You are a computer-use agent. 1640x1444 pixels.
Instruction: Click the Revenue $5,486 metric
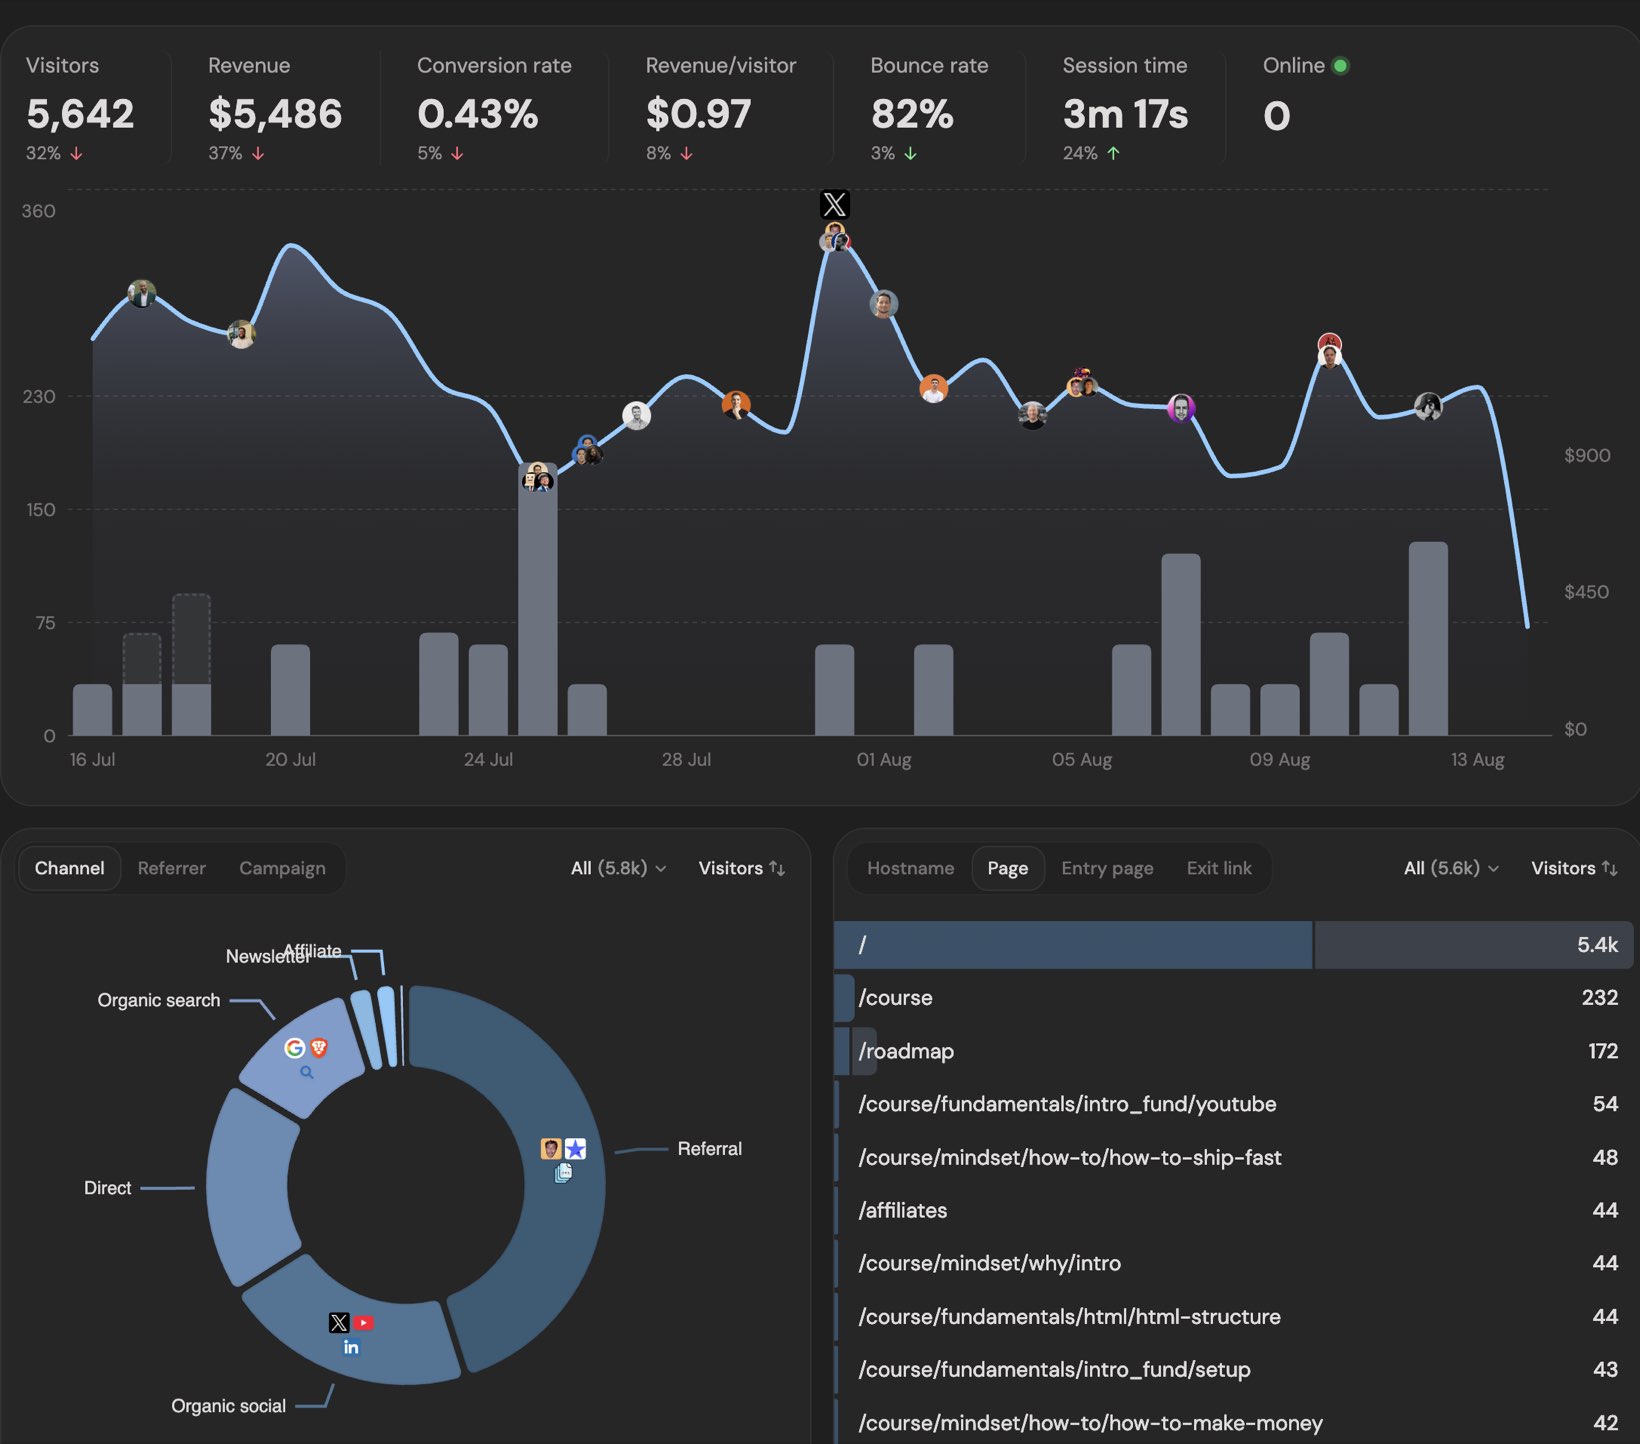275,109
